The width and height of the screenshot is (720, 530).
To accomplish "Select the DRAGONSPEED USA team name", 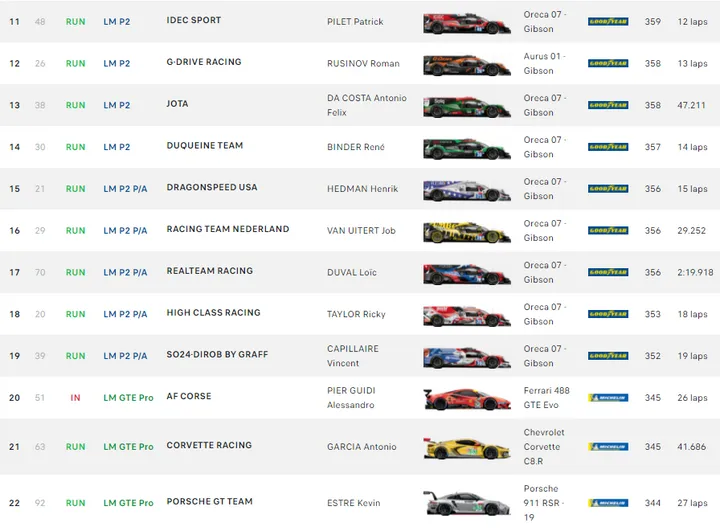I will coord(212,187).
